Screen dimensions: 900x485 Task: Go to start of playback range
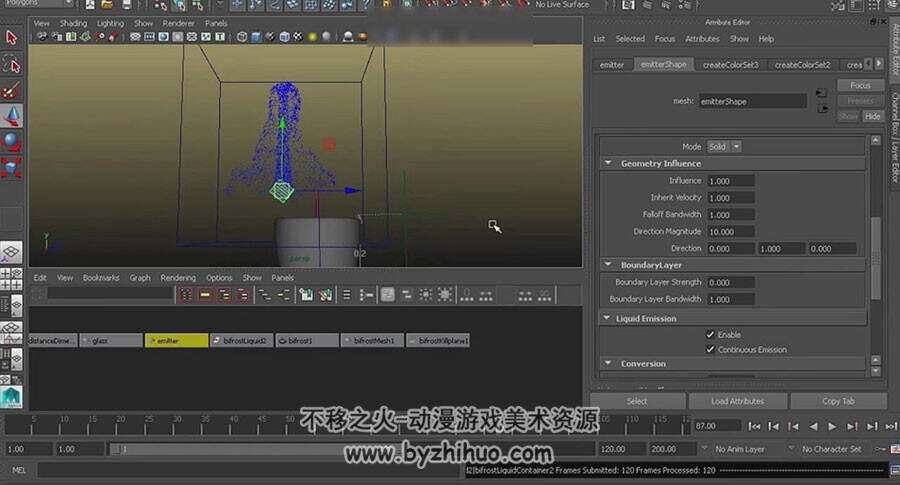point(754,426)
